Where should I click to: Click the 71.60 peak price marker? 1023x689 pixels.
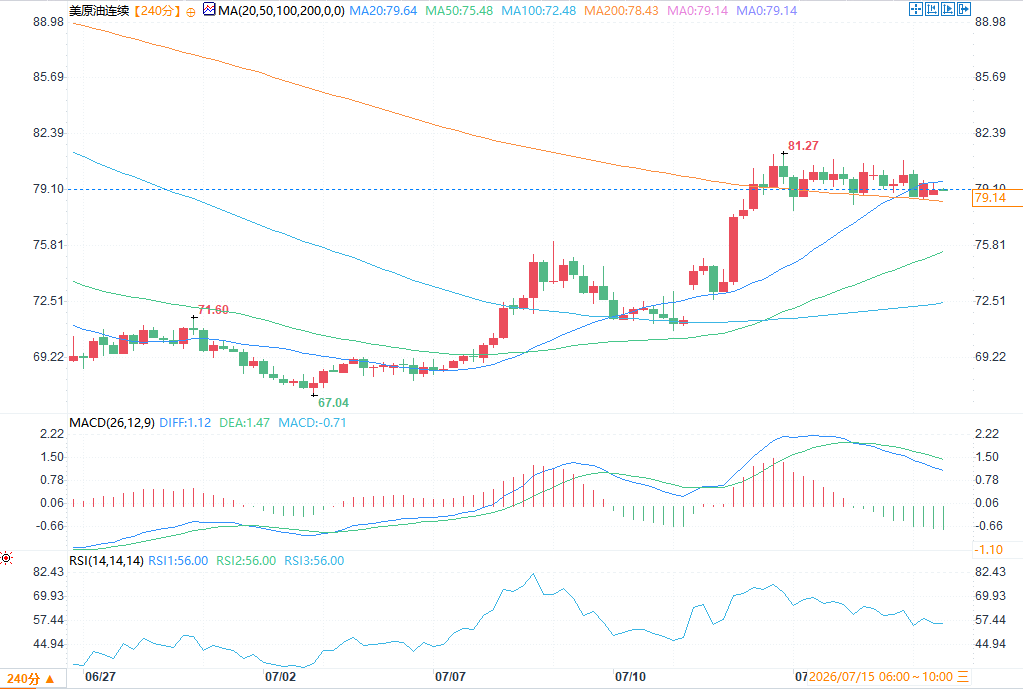click(x=213, y=310)
